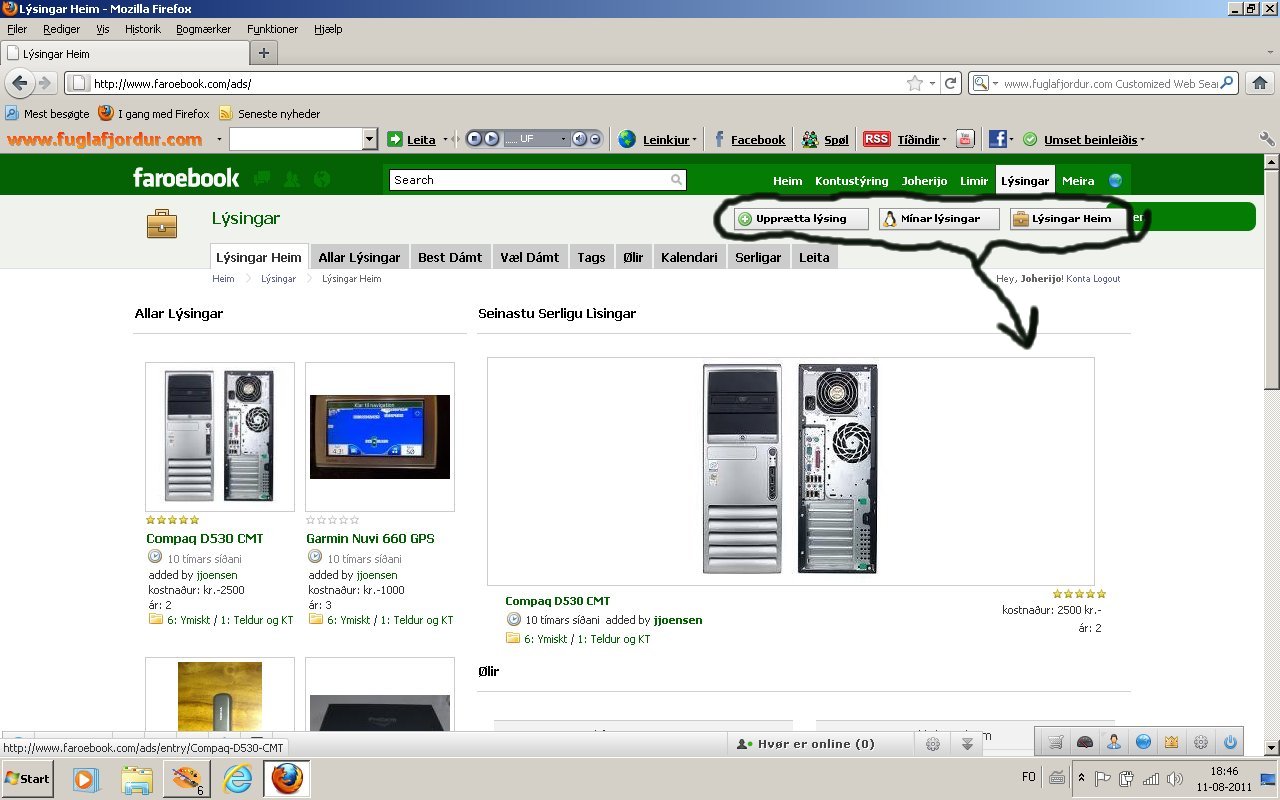Click the RSS icon in the toolbar
Screen dimensions: 1280x800
pyautogui.click(x=876, y=139)
